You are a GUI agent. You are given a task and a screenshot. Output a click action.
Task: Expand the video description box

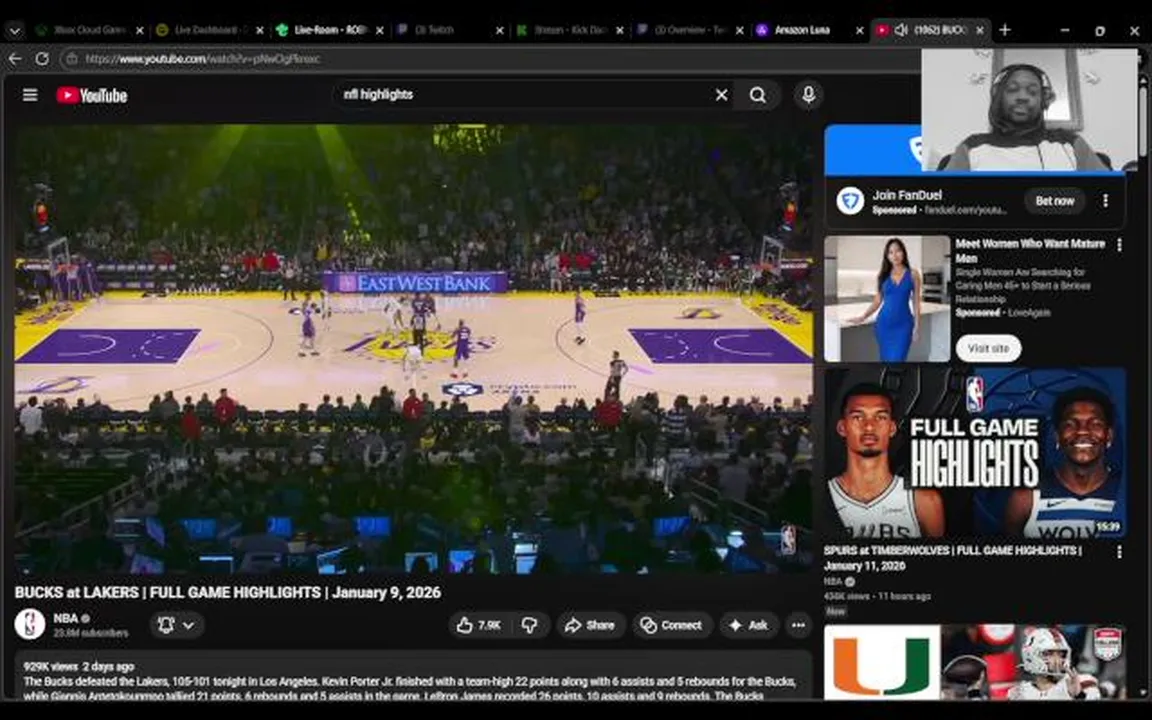(413, 676)
